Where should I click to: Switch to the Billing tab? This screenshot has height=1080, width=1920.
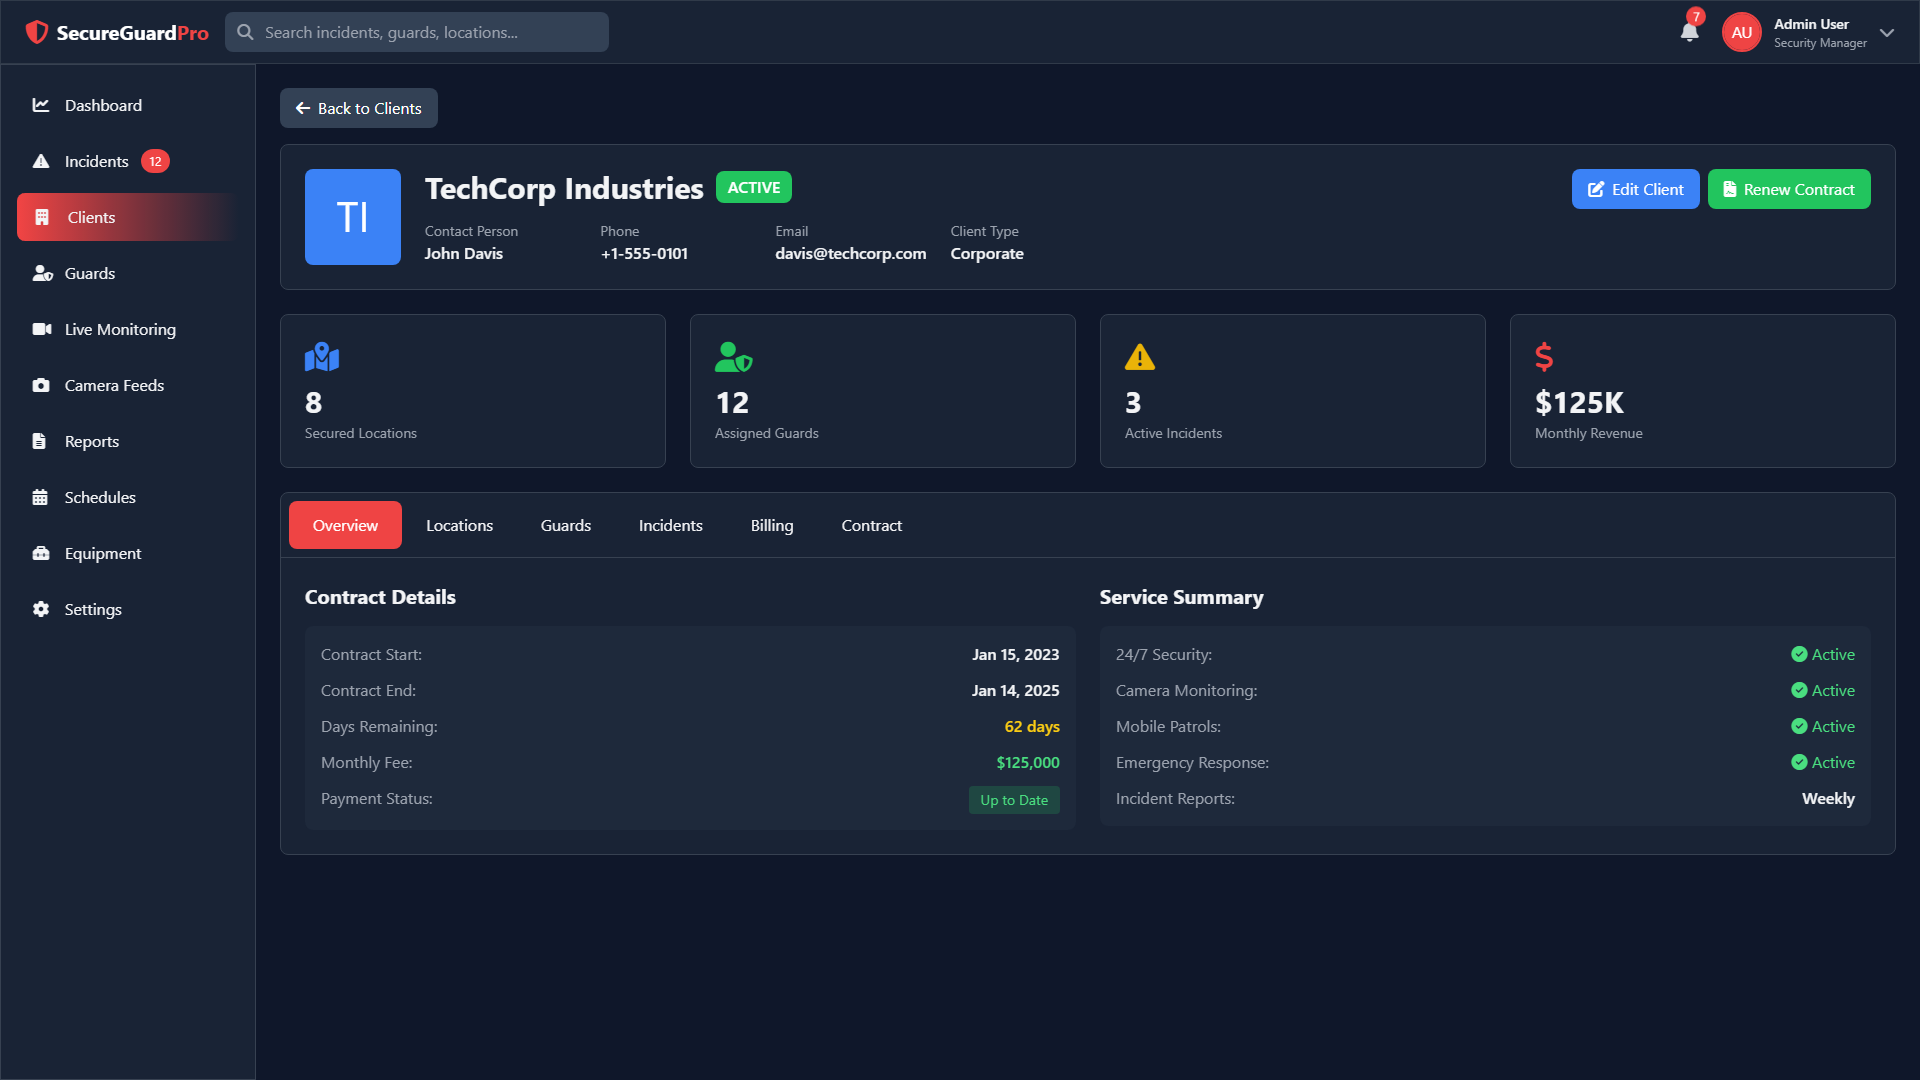click(x=771, y=525)
